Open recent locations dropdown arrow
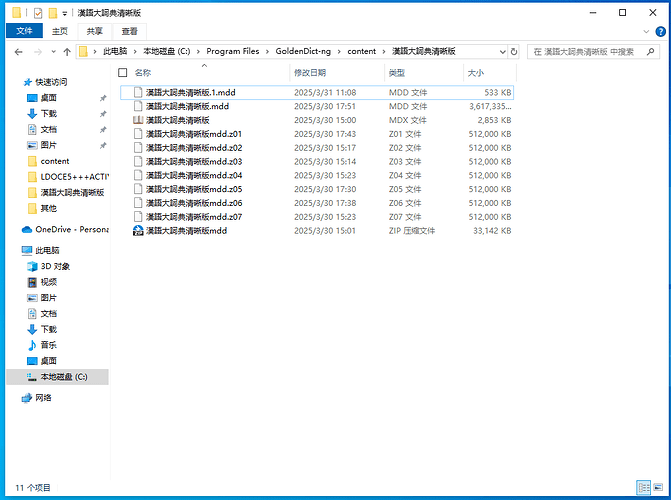671x500 pixels. [53, 52]
